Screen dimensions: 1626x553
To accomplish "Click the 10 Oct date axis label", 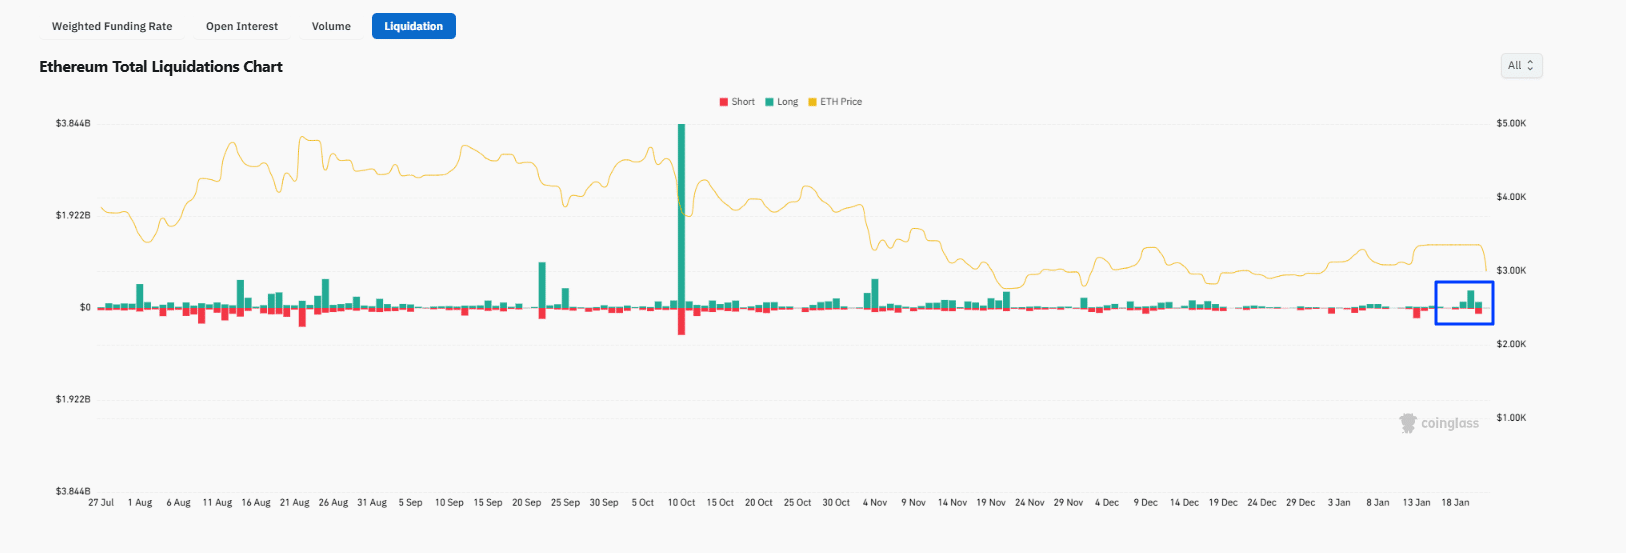I will 681,503.
